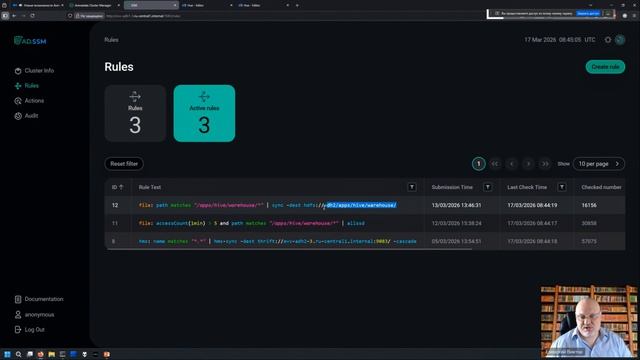
Task: Open the Last Check Time column filter
Action: (x=562, y=187)
